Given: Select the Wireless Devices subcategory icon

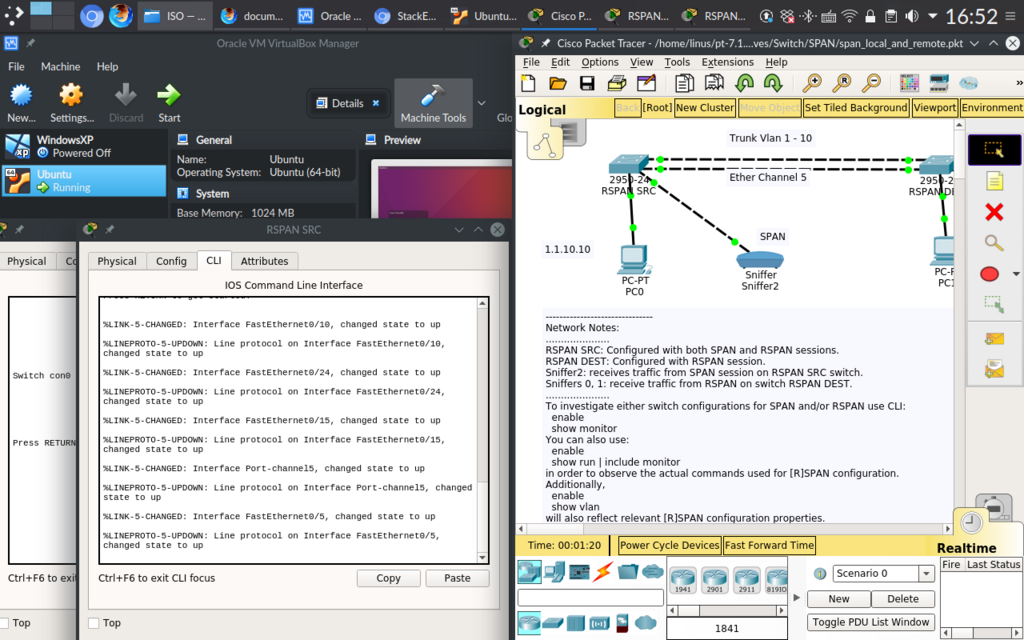Looking at the screenshot, I should (x=599, y=622).
